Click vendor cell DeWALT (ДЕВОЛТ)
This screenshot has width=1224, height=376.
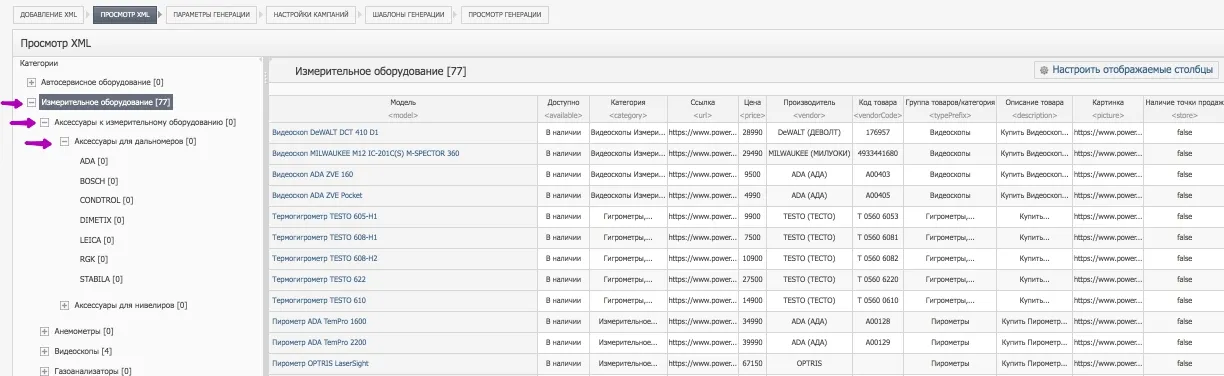click(x=809, y=132)
